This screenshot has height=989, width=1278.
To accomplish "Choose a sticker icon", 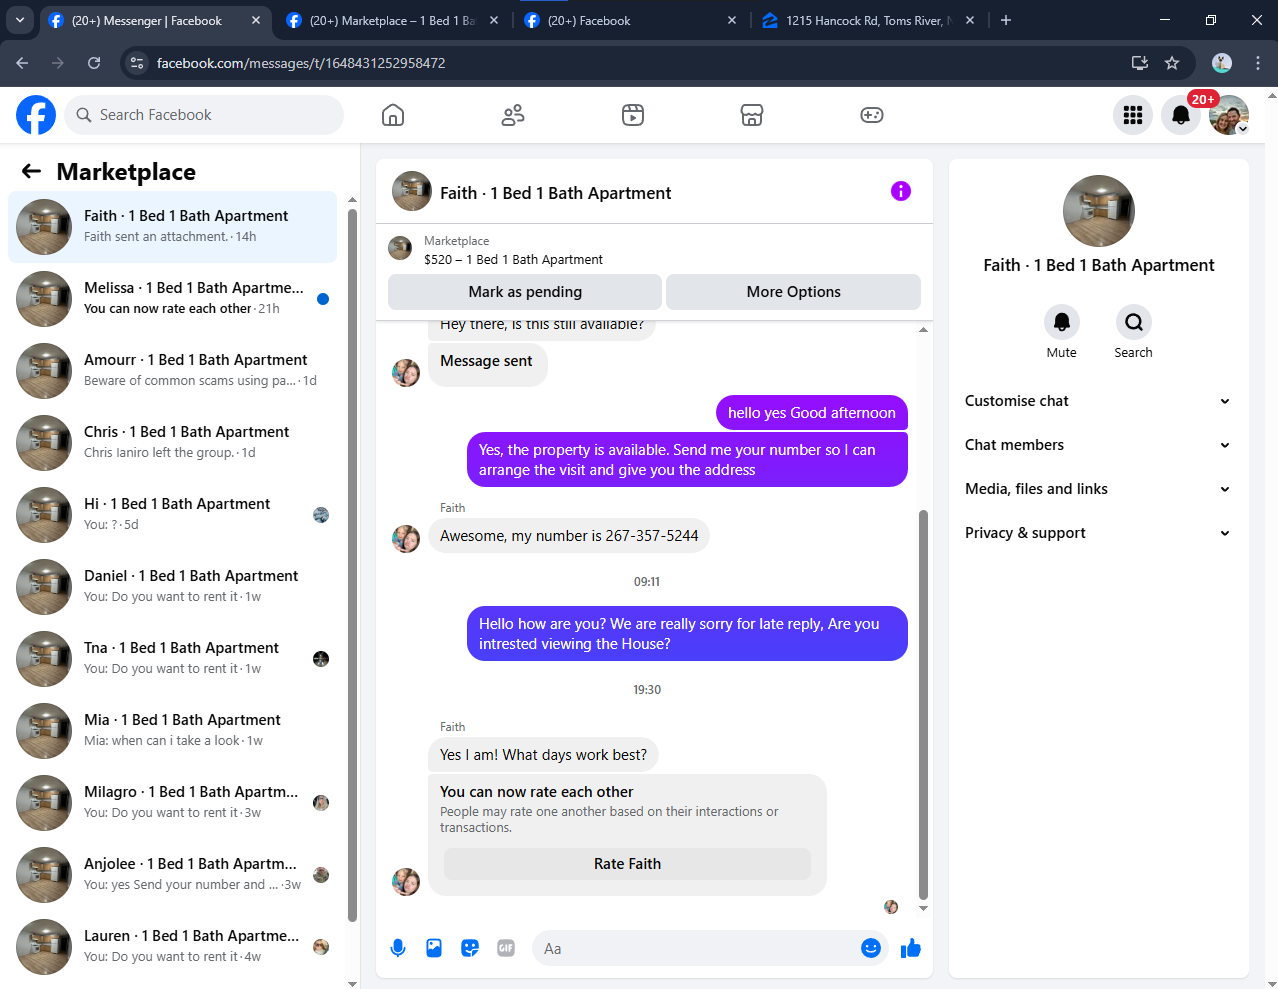I will click(x=470, y=948).
